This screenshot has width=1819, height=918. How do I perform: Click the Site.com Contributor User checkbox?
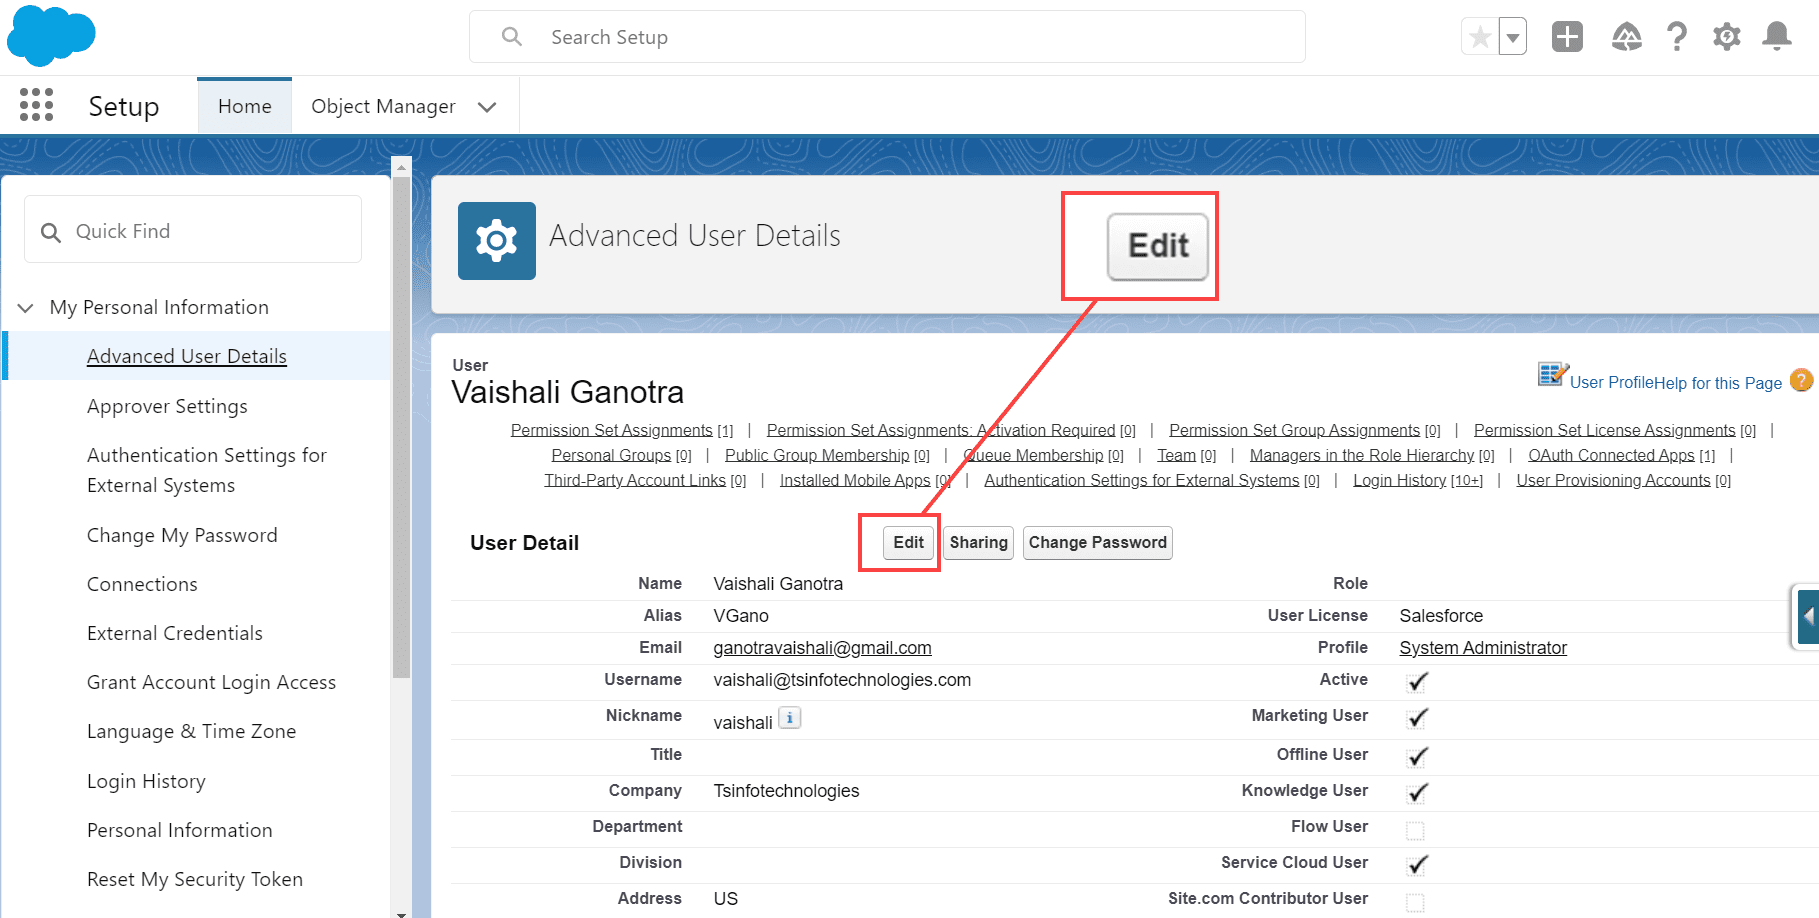pyautogui.click(x=1415, y=902)
